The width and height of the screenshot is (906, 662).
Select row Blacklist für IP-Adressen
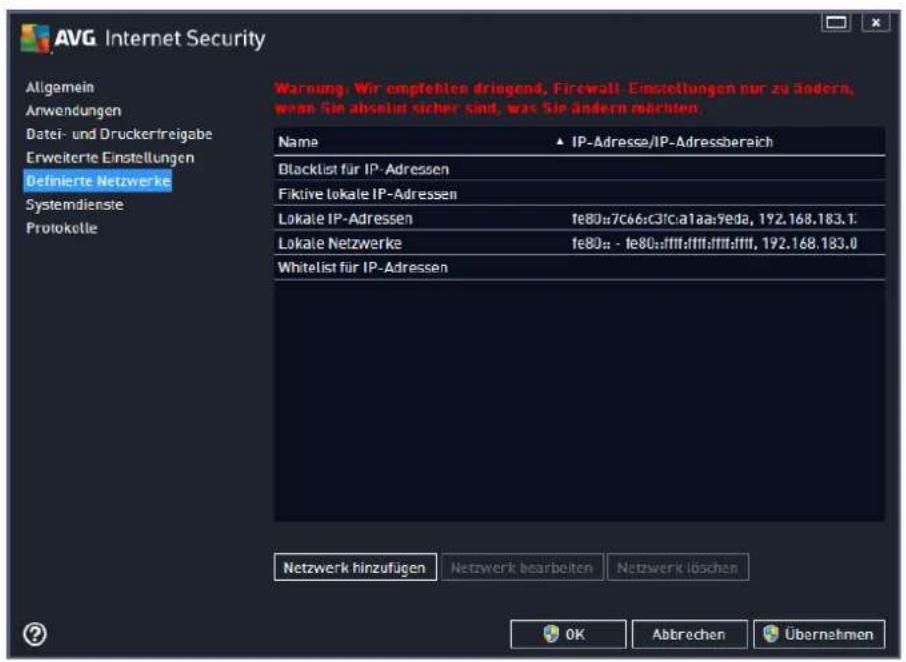click(x=579, y=169)
